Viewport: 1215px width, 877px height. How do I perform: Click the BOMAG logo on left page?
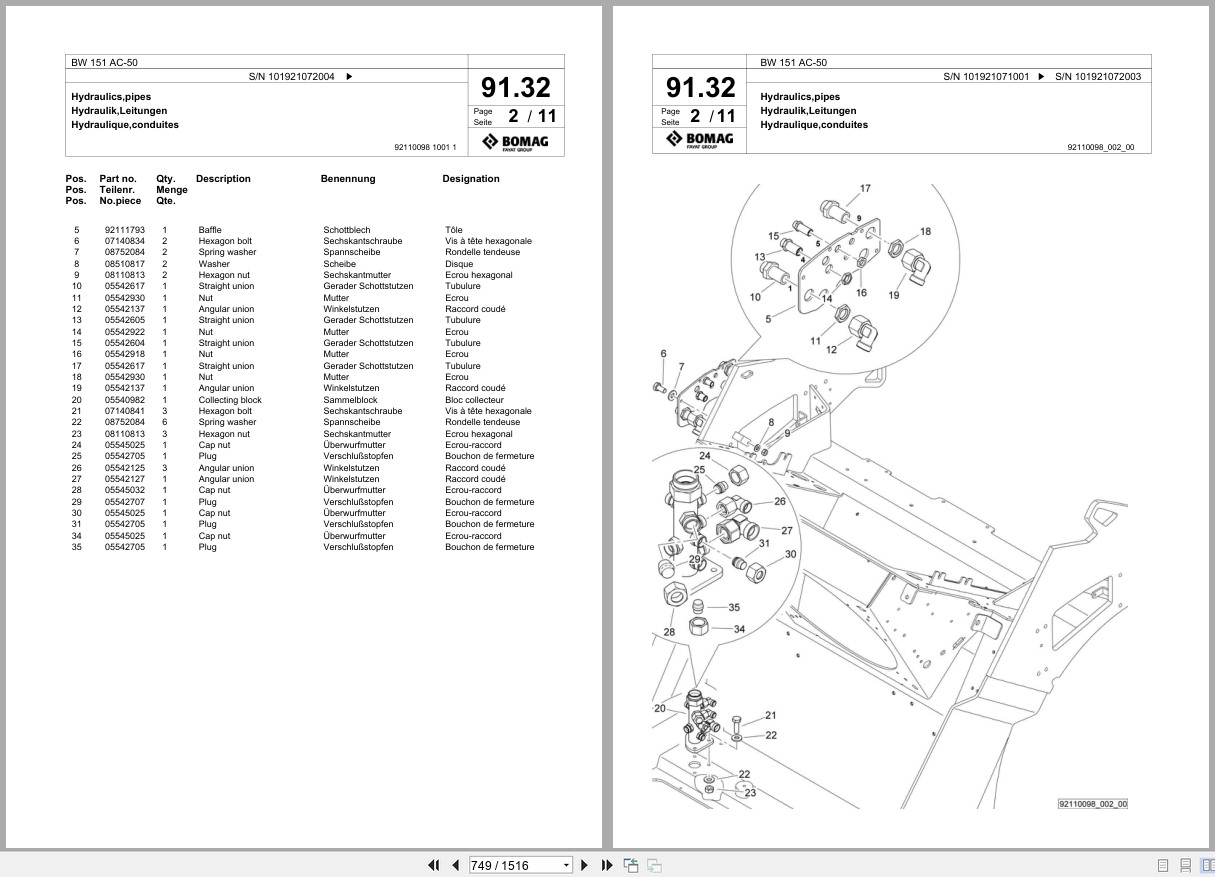pyautogui.click(x=516, y=141)
